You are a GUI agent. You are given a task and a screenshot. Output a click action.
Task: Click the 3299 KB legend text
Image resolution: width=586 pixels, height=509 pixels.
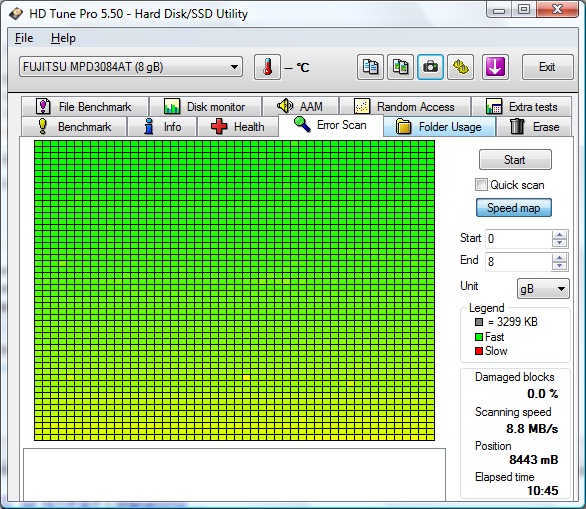pos(513,322)
